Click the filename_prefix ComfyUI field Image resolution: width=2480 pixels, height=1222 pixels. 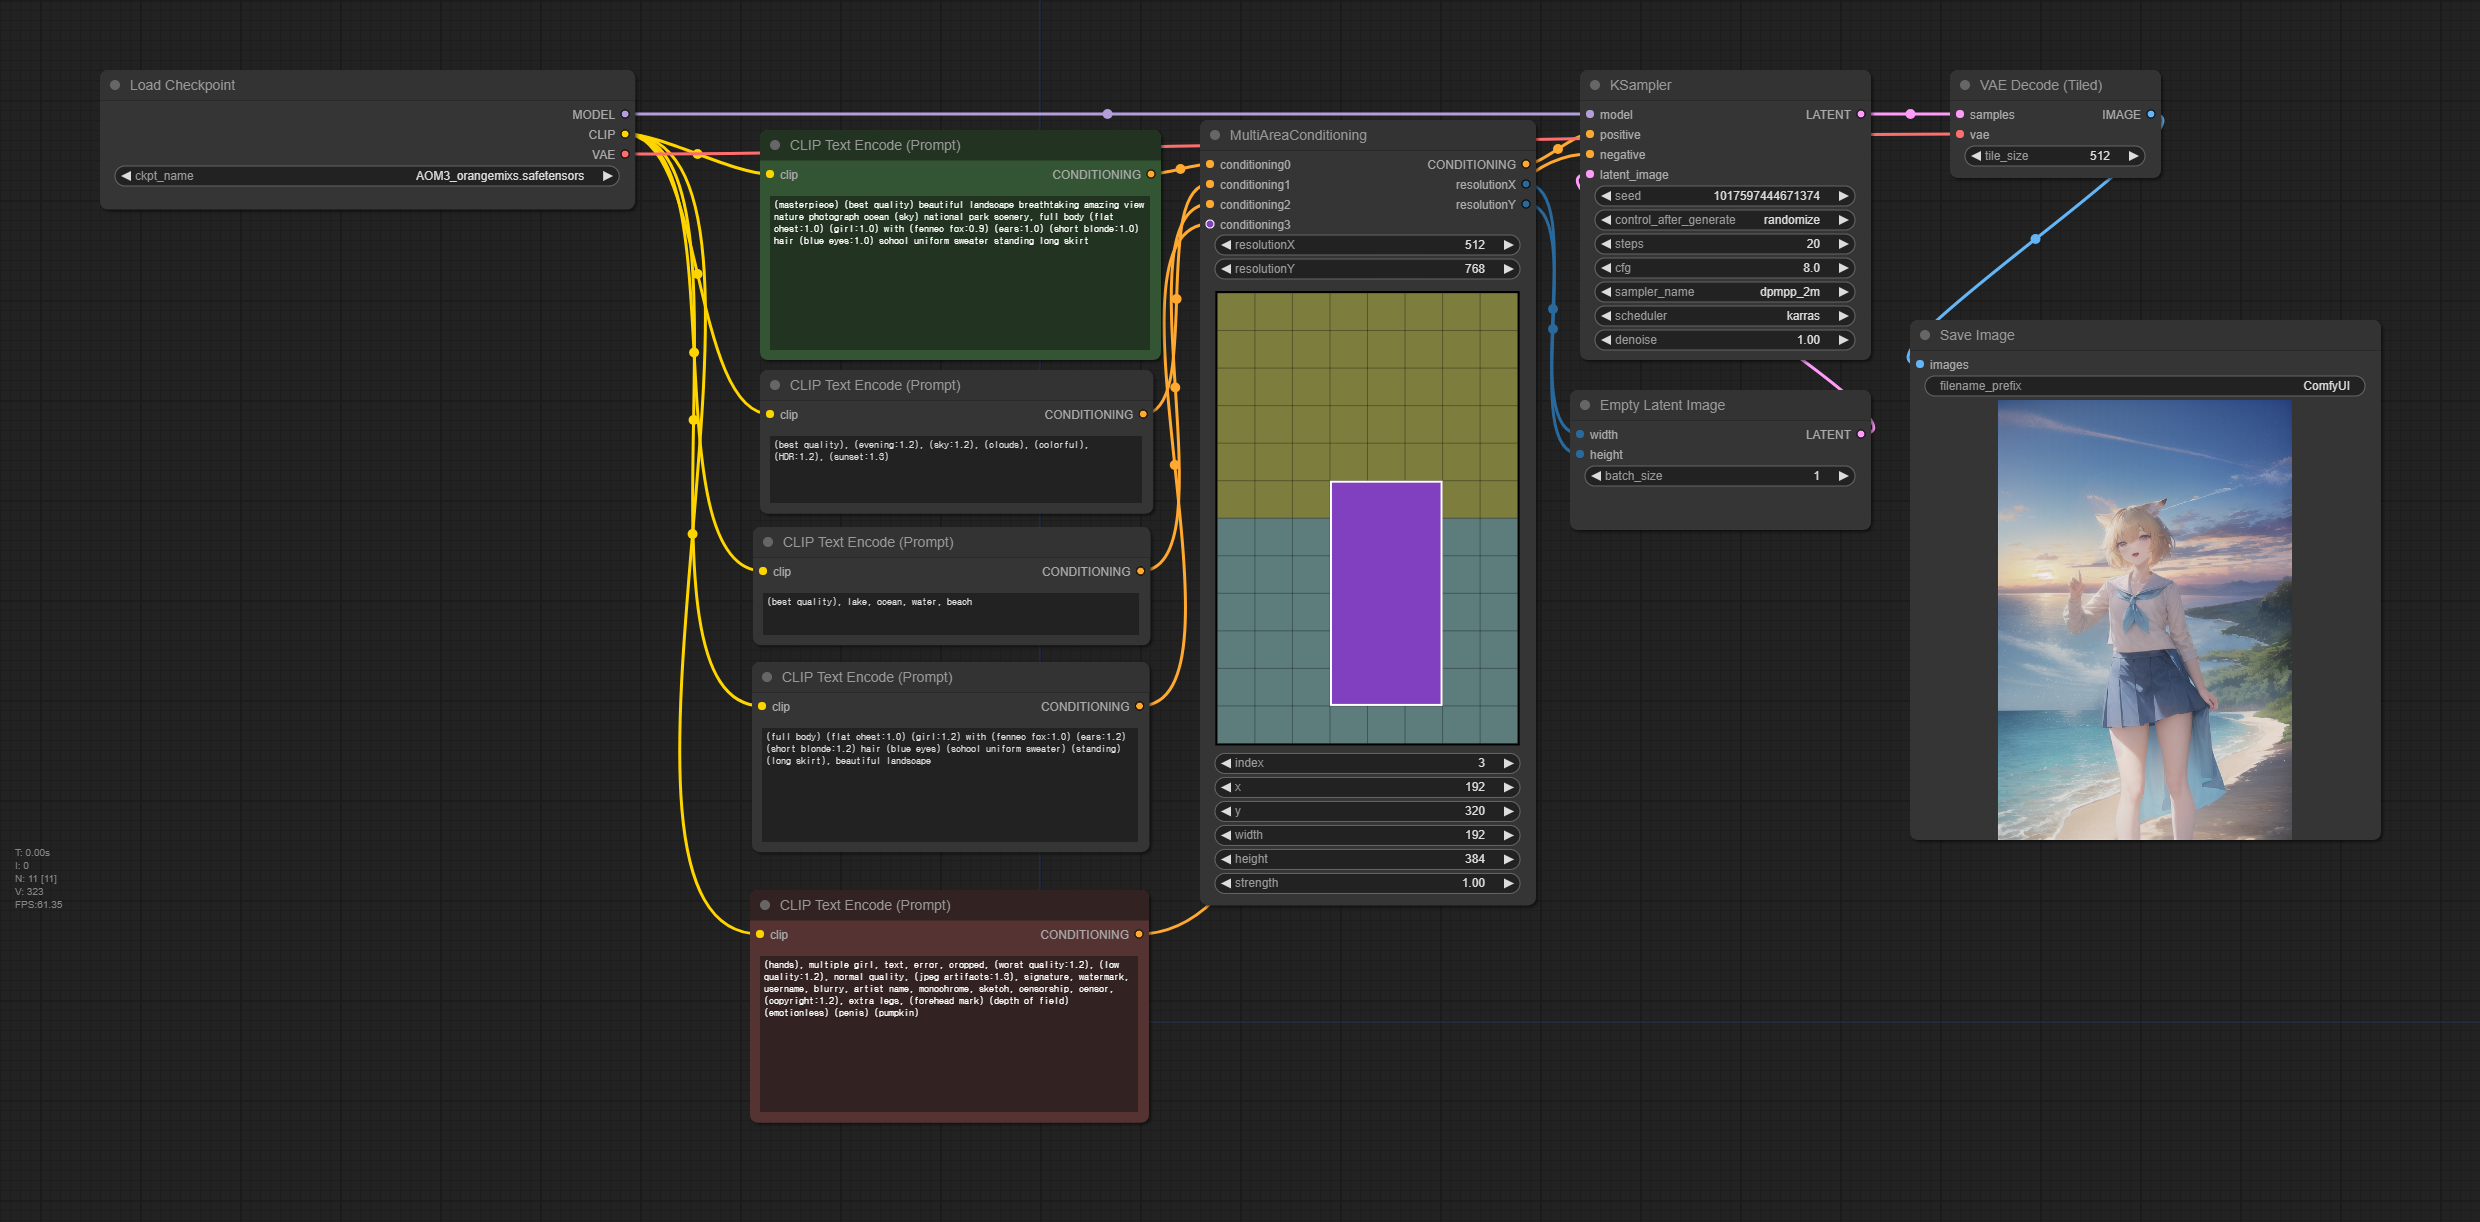[2144, 386]
